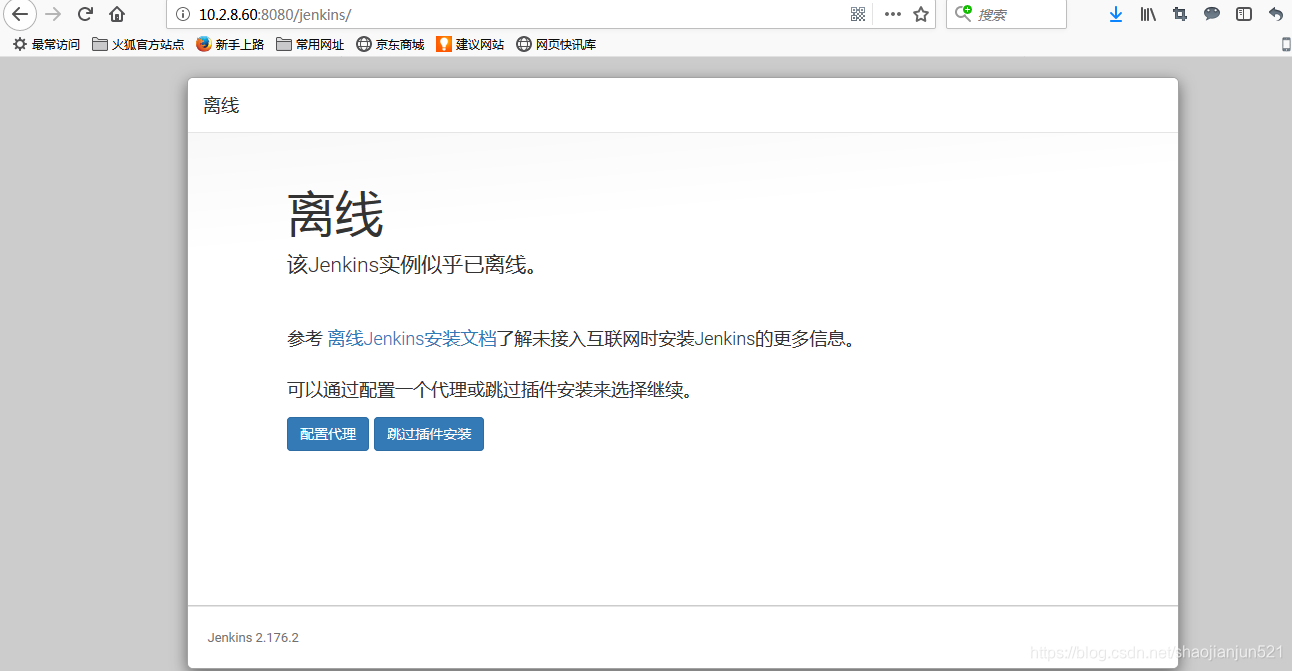Click the 该Jenkins实例似乎已离线 message
The width and height of the screenshot is (1292, 671).
pyautogui.click(x=412, y=265)
